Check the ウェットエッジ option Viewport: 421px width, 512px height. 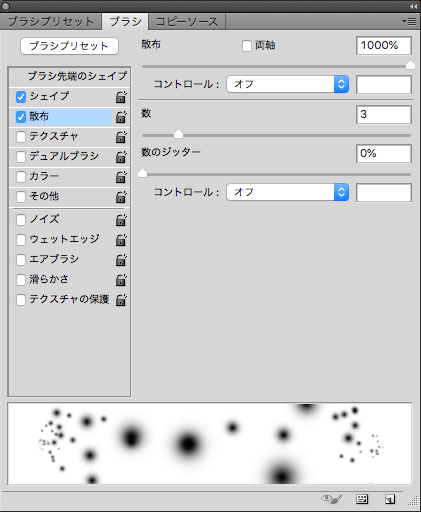pos(21,240)
